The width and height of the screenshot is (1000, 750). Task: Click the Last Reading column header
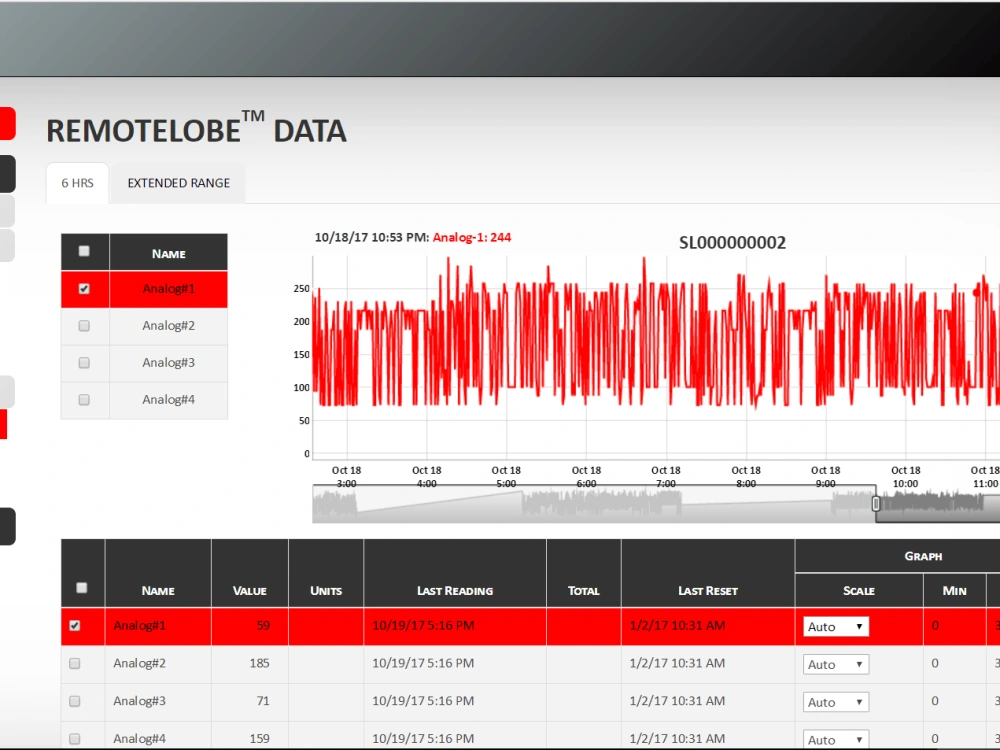(x=455, y=591)
